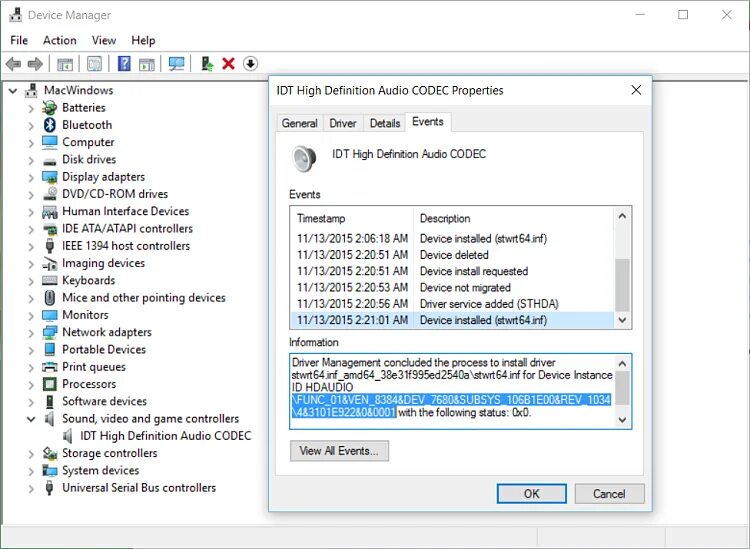Click the Network adapters icon
The width and height of the screenshot is (750, 549).
pyautogui.click(x=50, y=332)
